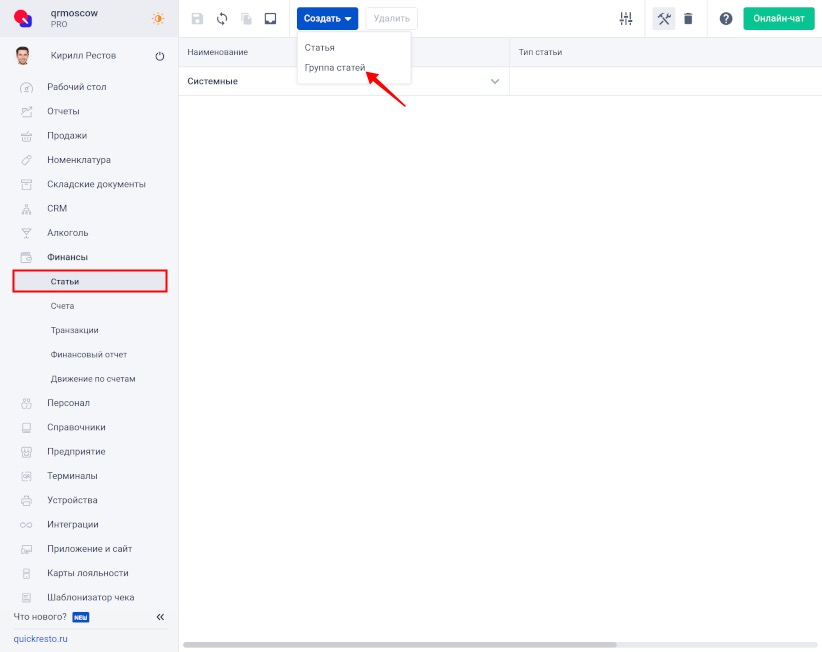The image size is (822, 652).
Task: Open help question mark icon
Action: tap(726, 19)
